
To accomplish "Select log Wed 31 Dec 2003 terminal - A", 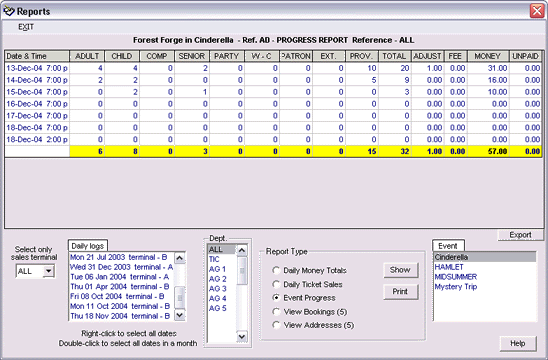I will coord(121,267).
